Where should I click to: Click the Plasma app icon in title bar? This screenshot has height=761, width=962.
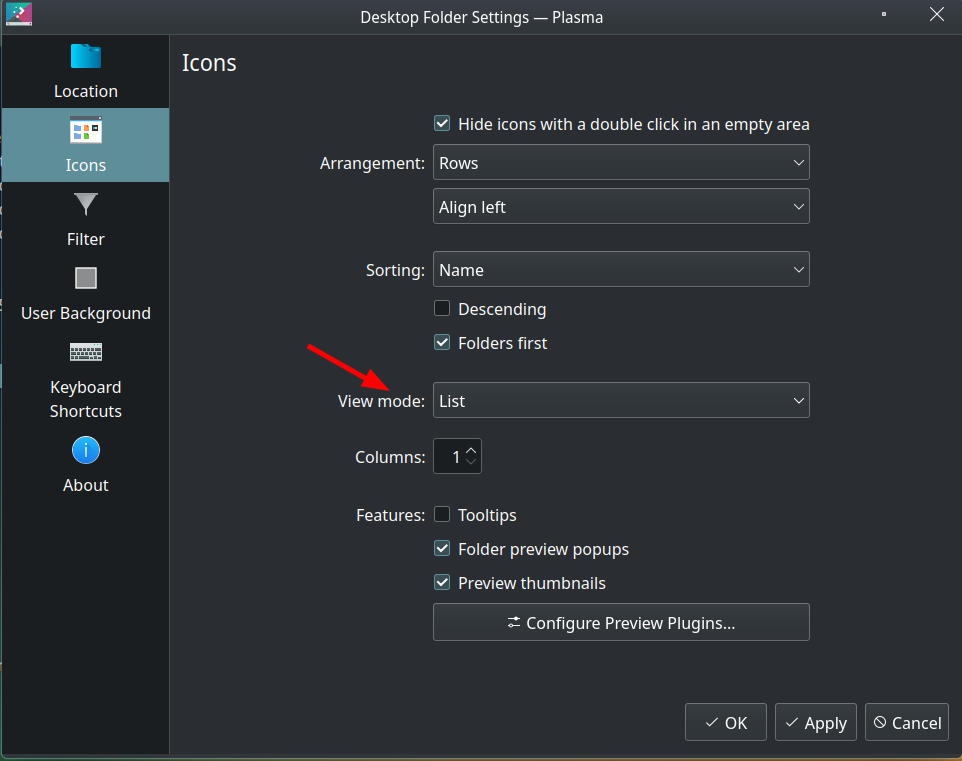(18, 14)
